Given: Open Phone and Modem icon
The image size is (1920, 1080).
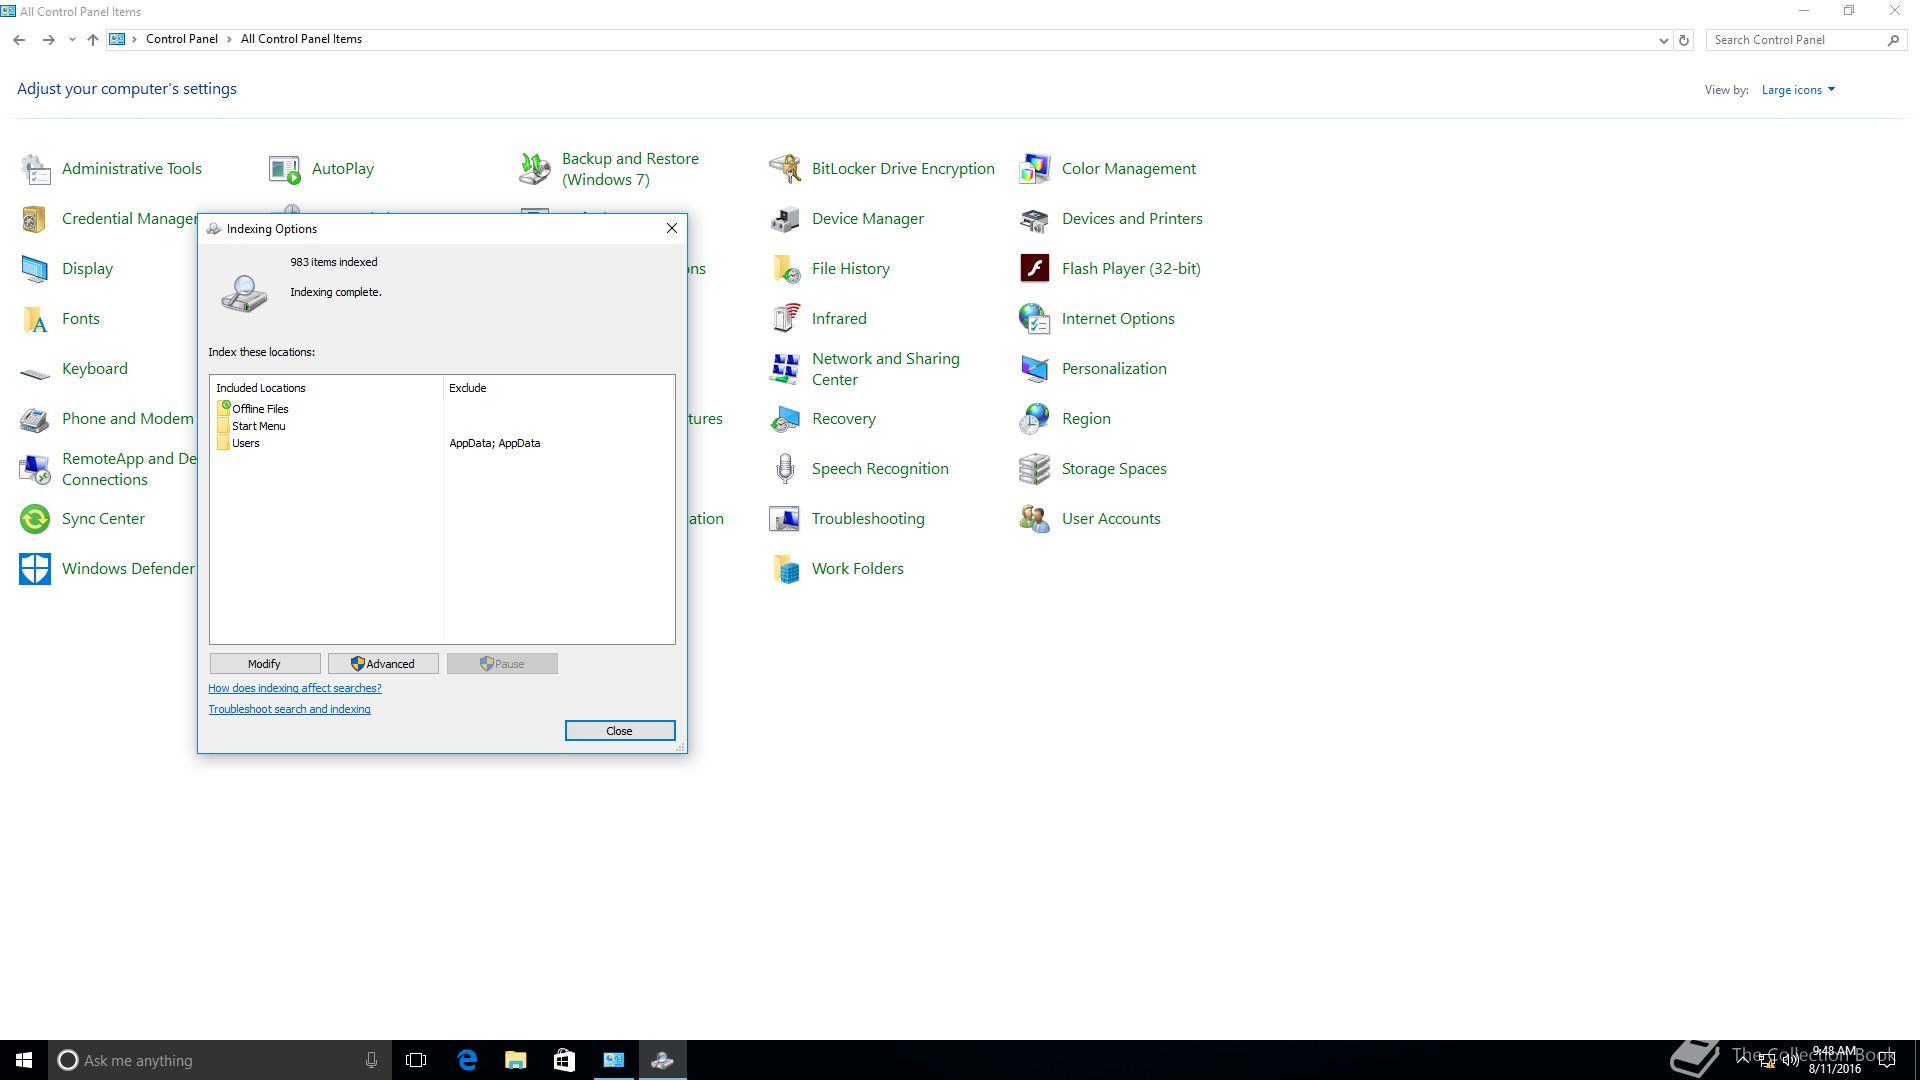Looking at the screenshot, I should (x=36, y=419).
